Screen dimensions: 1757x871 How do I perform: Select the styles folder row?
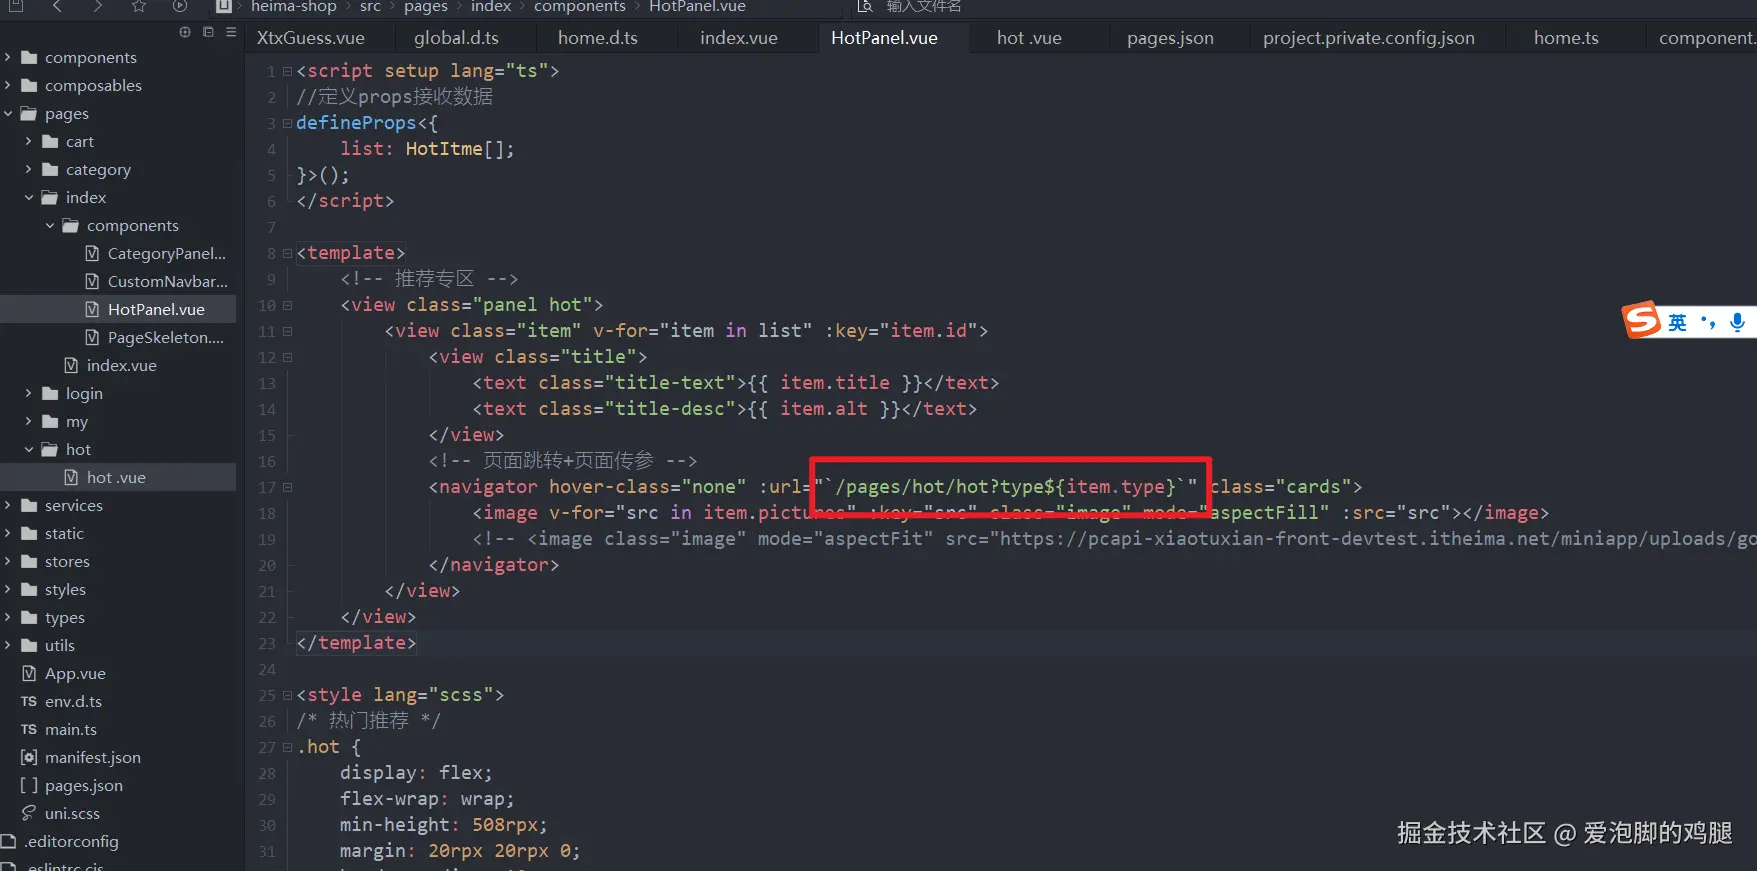tap(118, 589)
